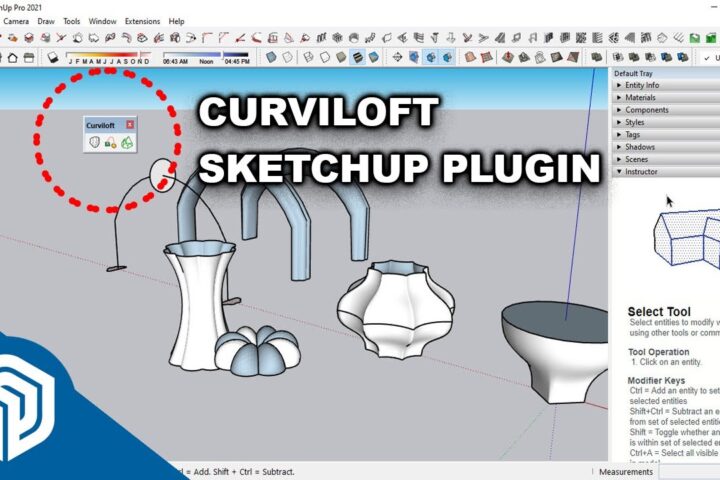Open the Help menu

176,21
